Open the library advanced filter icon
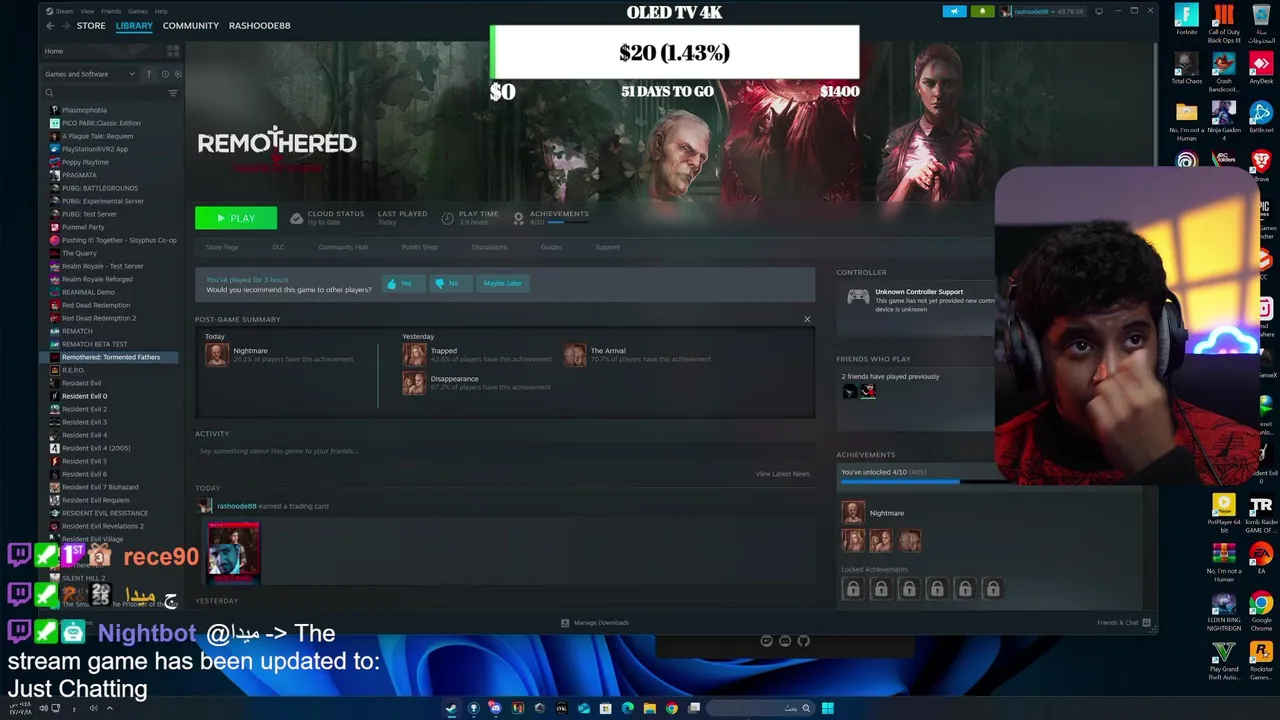This screenshot has height=720, width=1280. [x=173, y=93]
